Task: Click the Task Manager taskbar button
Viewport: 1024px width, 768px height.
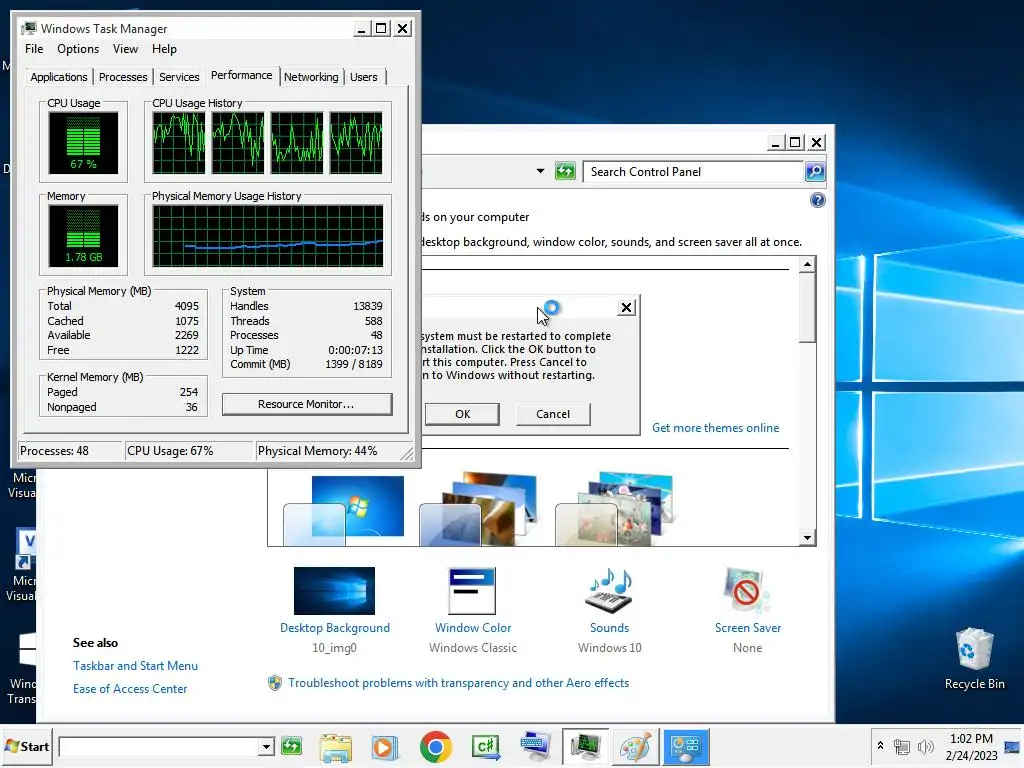Action: pyautogui.click(x=585, y=746)
